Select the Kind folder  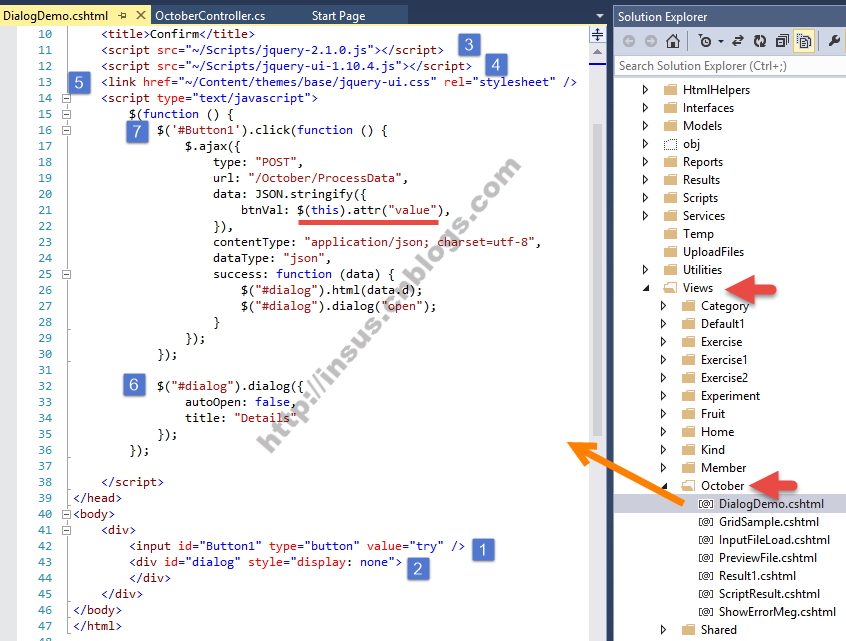point(712,450)
